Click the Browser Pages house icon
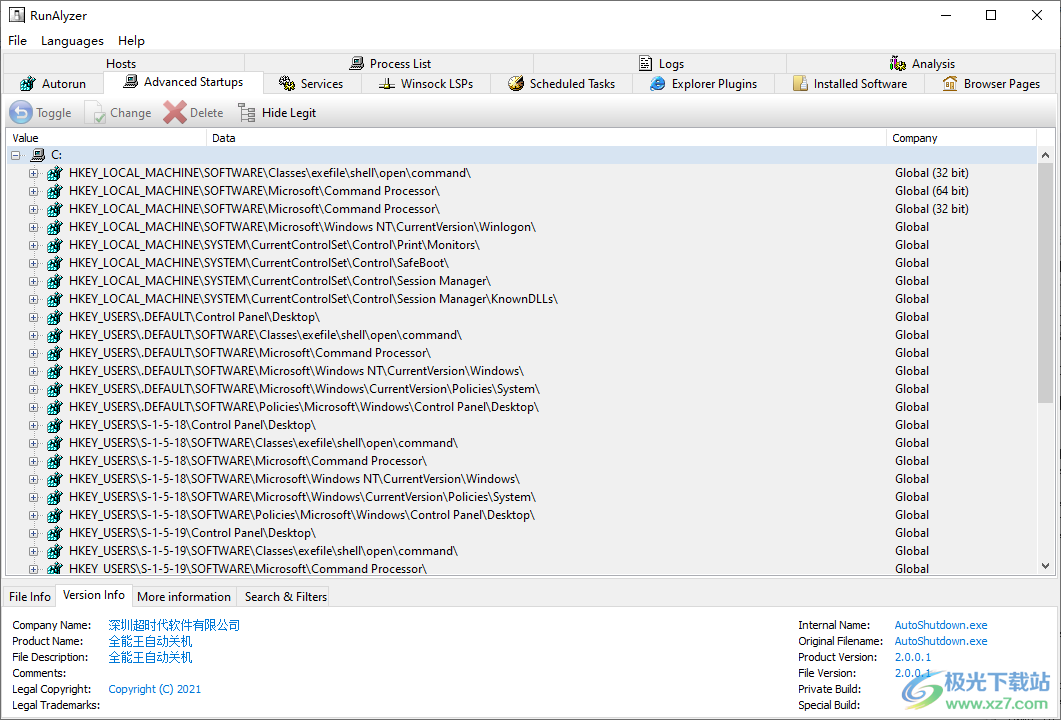Image resolution: width=1061 pixels, height=720 pixels. [x=950, y=83]
